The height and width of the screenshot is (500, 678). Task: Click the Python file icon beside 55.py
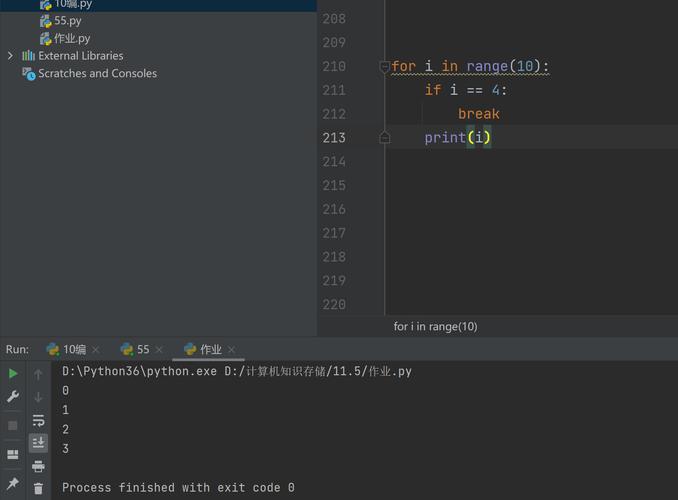(45, 21)
